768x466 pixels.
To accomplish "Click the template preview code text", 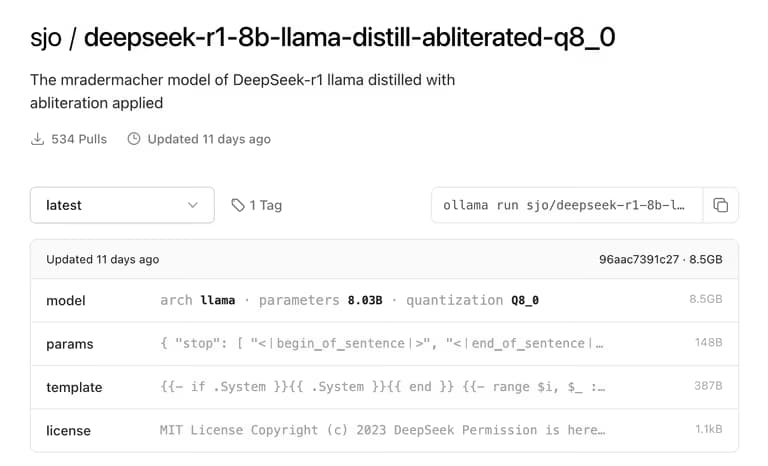I will (382, 387).
